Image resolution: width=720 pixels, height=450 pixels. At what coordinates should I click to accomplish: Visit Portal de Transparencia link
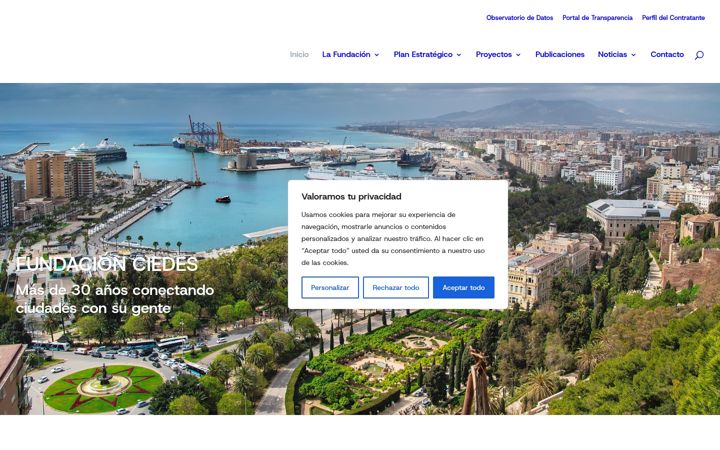point(597,17)
